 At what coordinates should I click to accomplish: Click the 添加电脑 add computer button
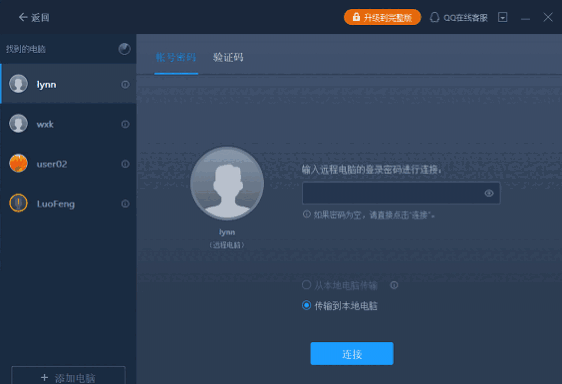click(68, 376)
